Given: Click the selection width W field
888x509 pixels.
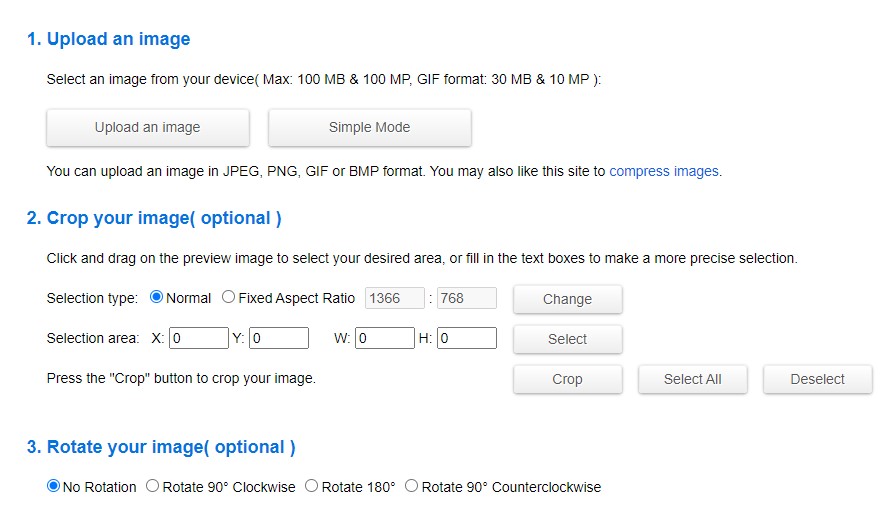Looking at the screenshot, I should (384, 338).
